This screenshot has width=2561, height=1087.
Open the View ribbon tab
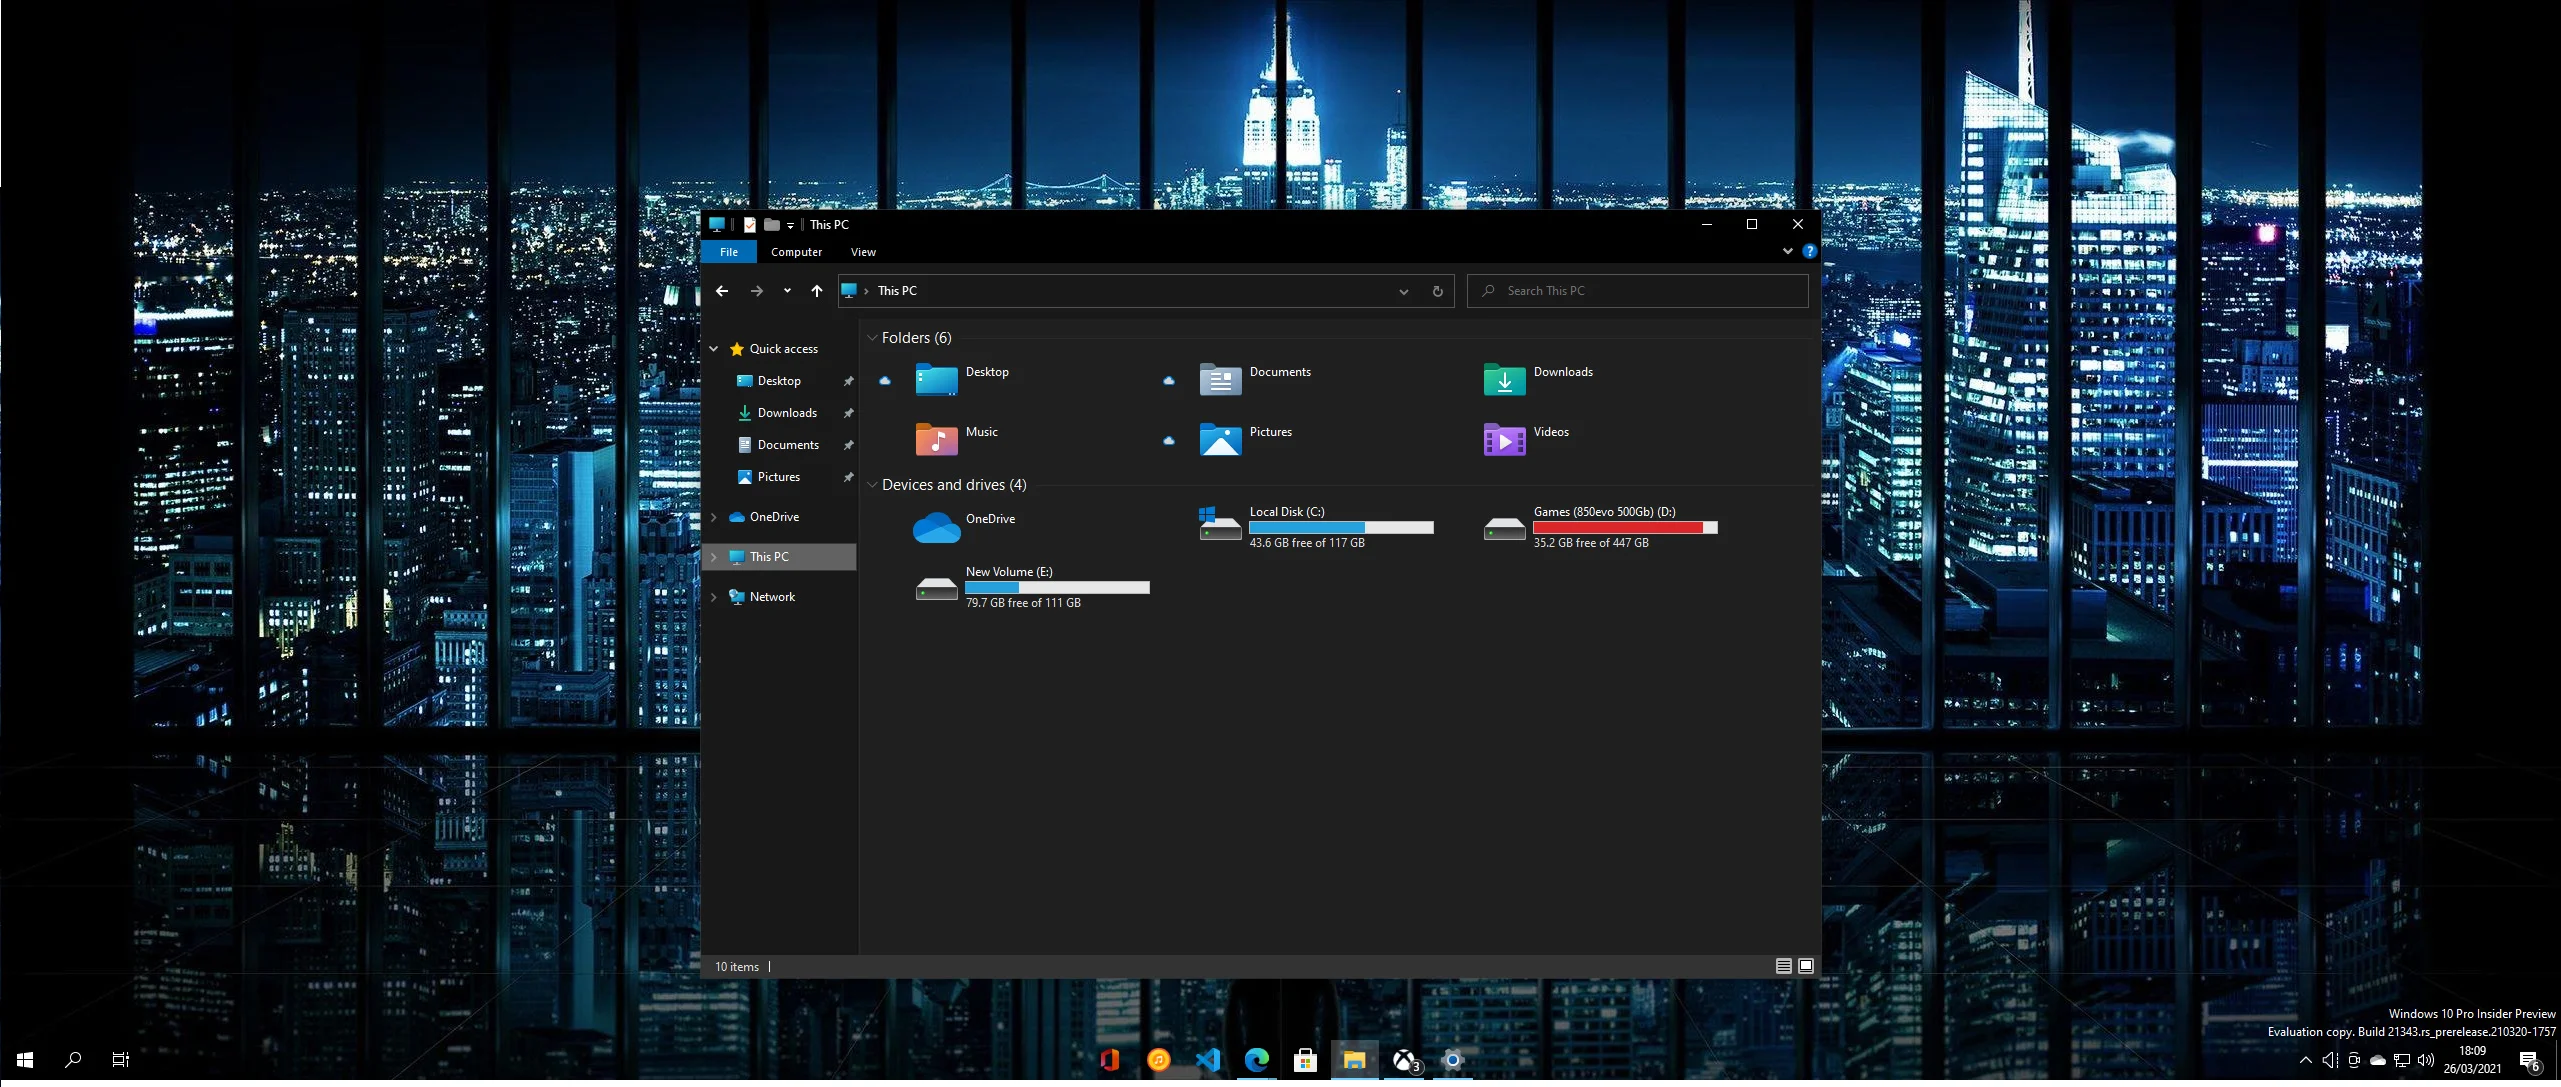coord(863,252)
